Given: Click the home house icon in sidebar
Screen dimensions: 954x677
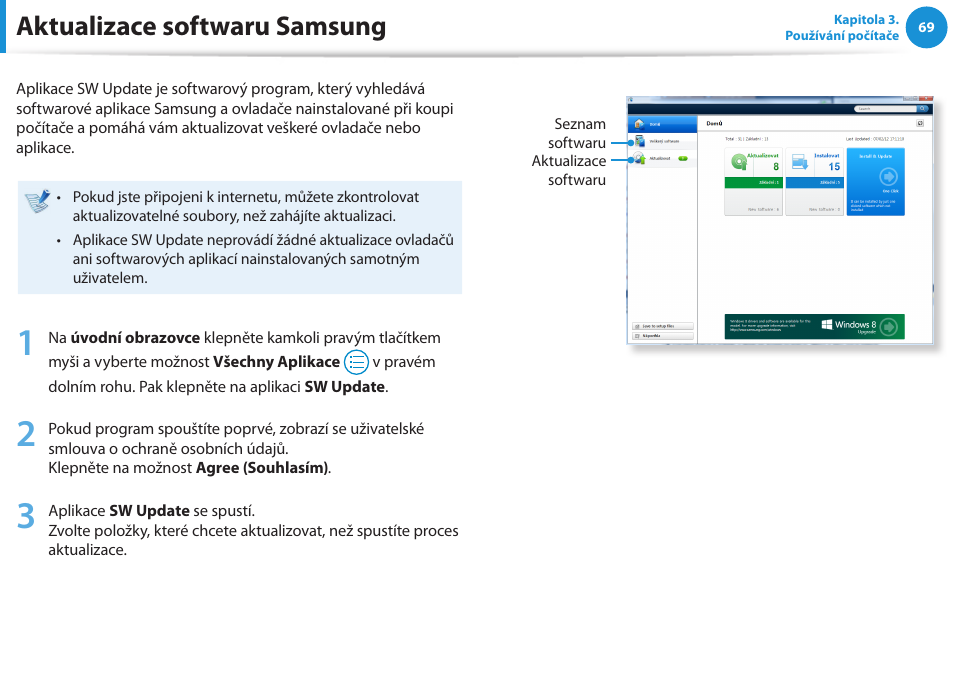Looking at the screenshot, I should [639, 123].
